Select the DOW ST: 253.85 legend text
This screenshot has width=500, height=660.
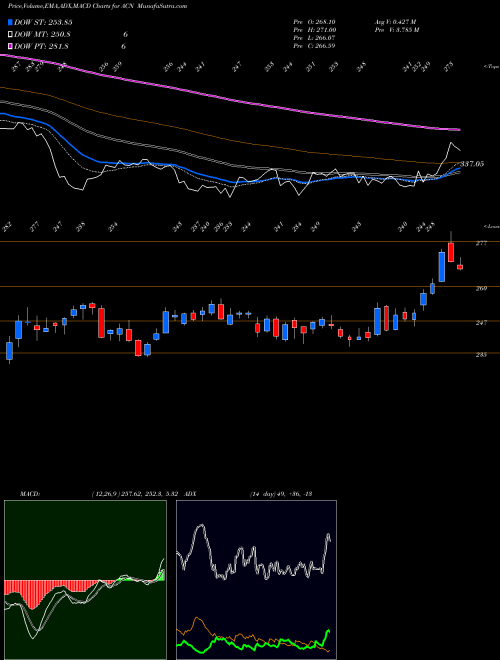coord(43,22)
